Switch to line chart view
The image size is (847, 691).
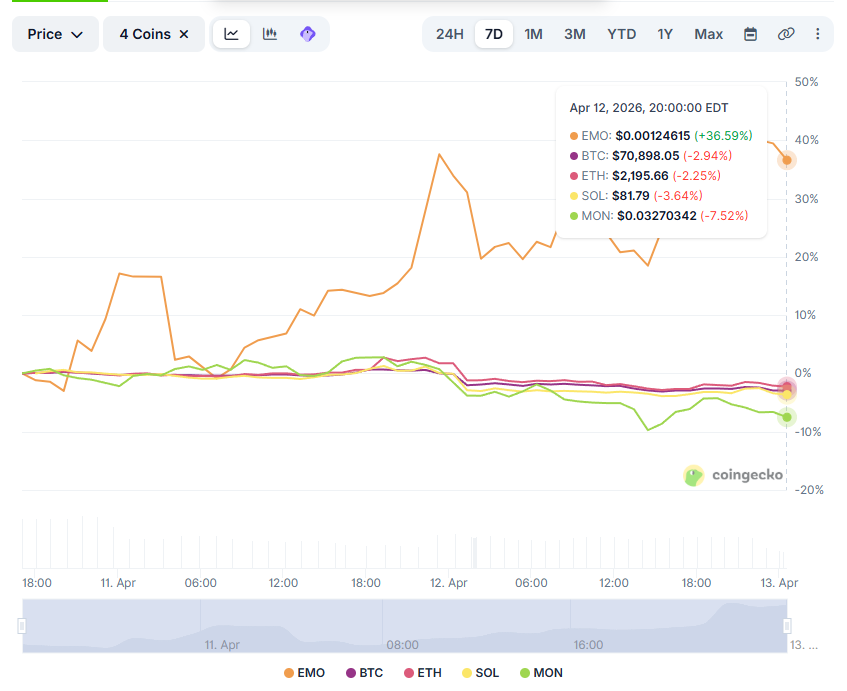231,34
